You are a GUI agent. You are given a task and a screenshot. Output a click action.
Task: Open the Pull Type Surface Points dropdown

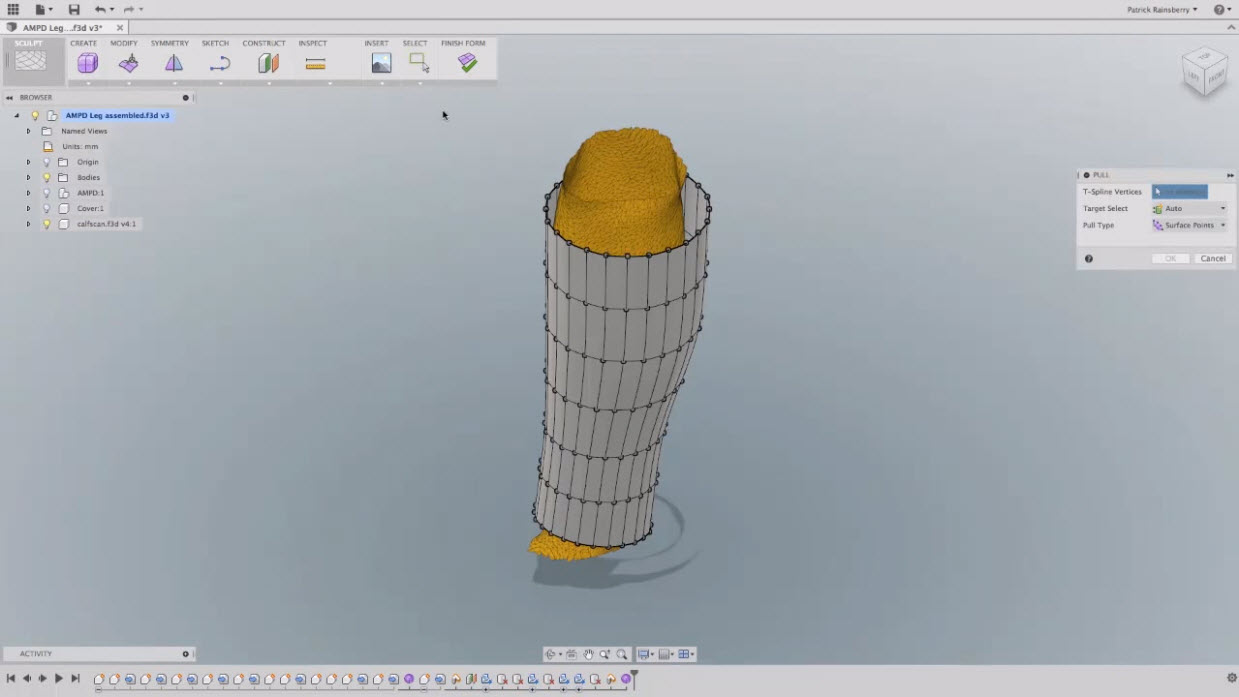pos(1189,225)
